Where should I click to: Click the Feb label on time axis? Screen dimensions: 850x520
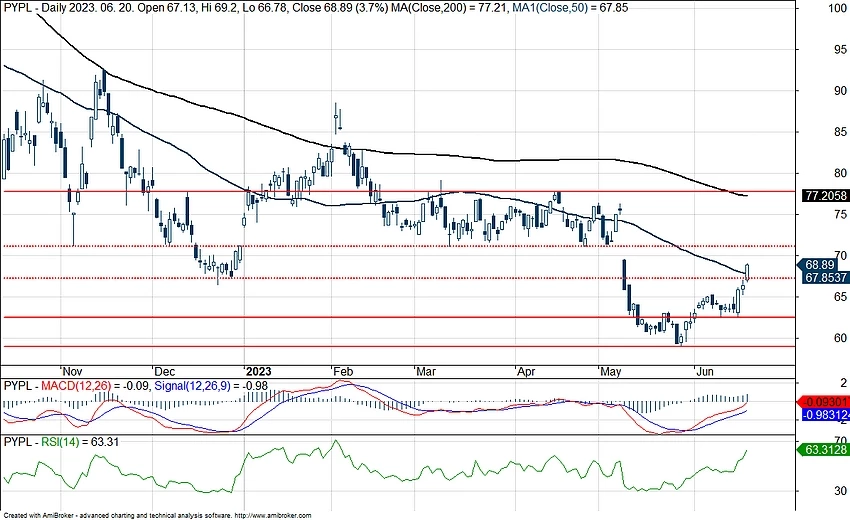click(x=343, y=371)
